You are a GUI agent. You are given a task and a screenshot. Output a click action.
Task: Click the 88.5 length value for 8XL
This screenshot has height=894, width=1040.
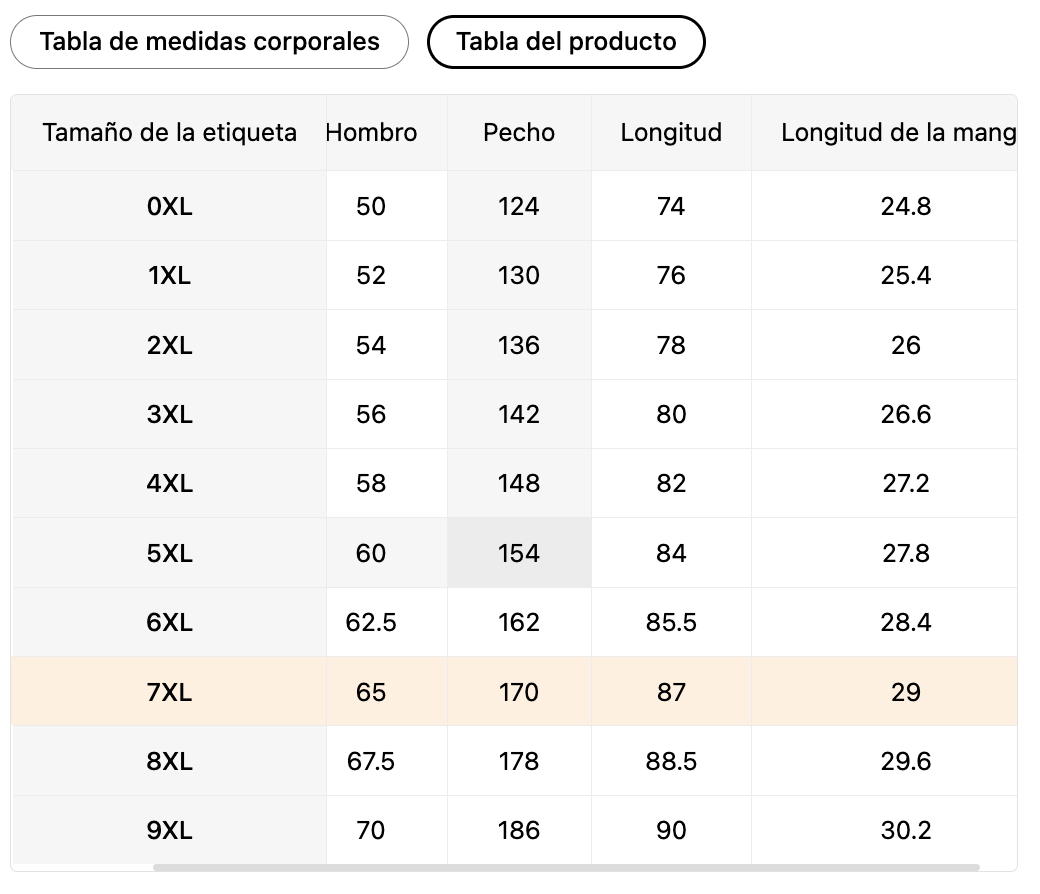click(x=671, y=762)
